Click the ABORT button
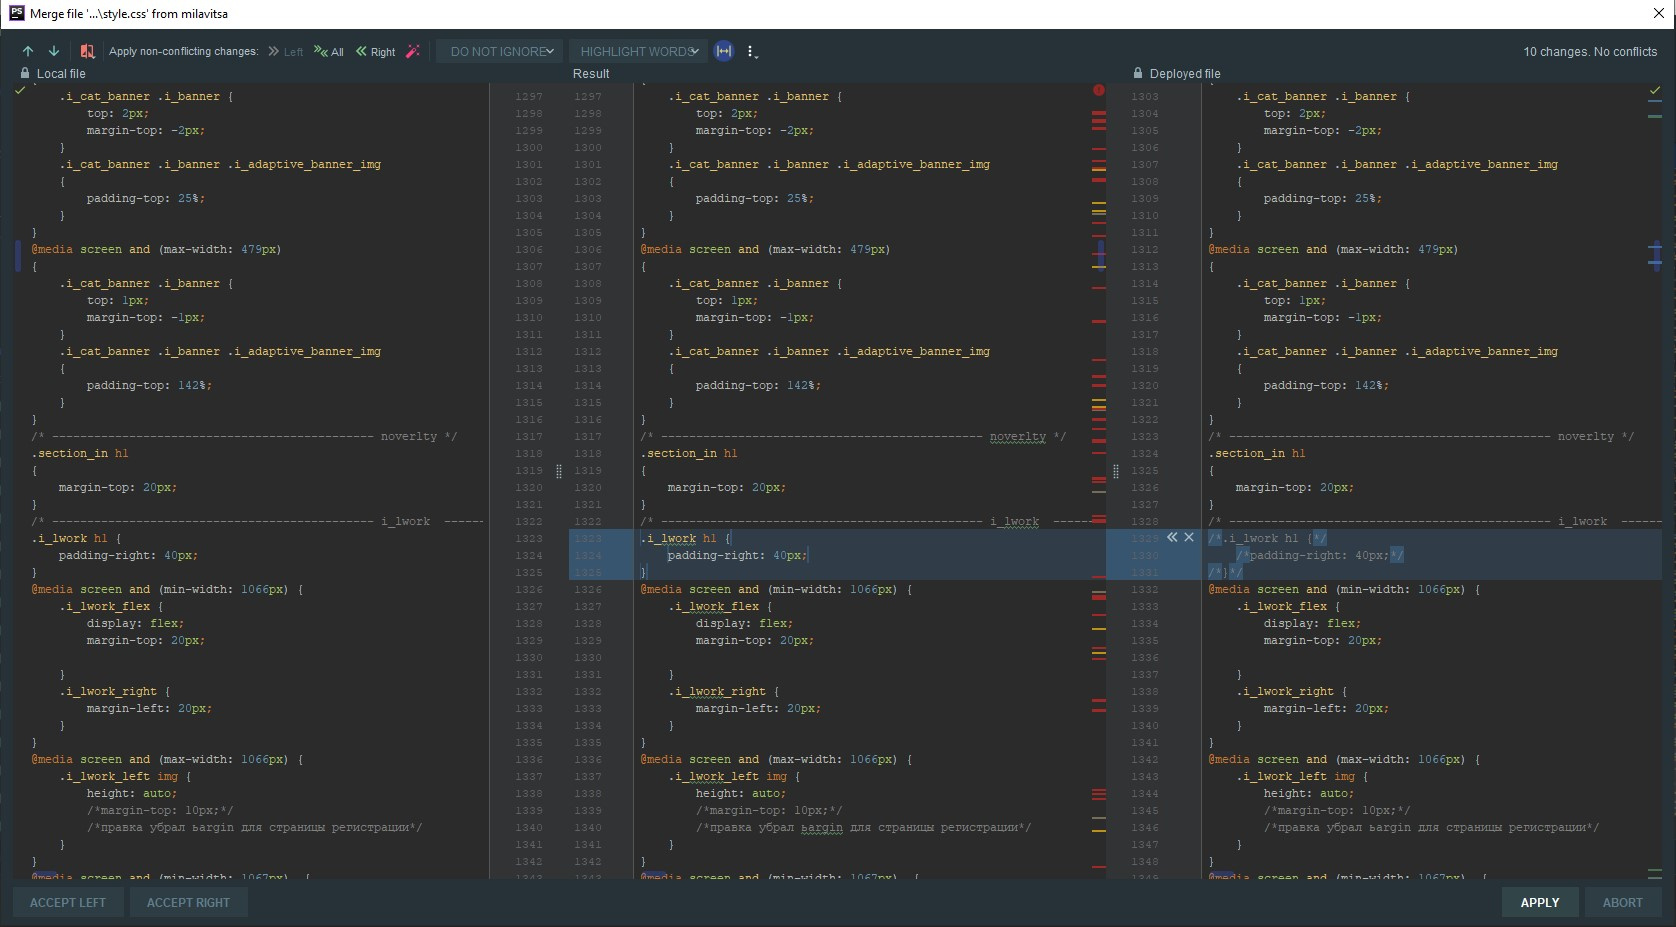The height and width of the screenshot is (927, 1676). [x=1622, y=902]
